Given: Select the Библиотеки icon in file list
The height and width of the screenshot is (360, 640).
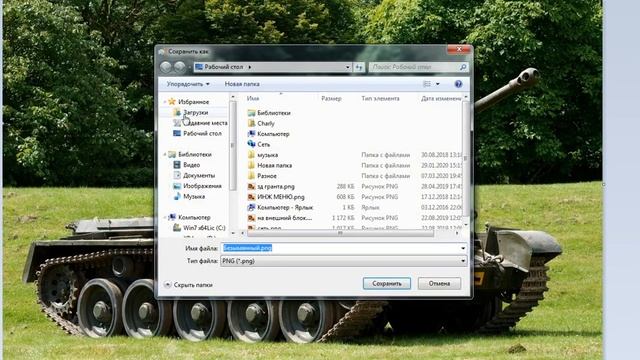Looking at the screenshot, I should point(251,113).
